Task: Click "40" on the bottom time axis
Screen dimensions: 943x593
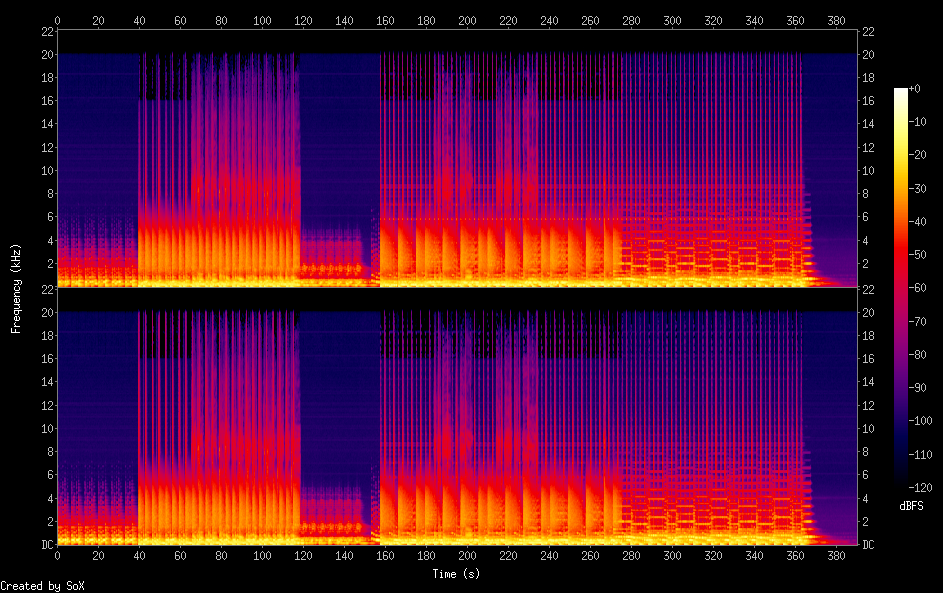Action: click(140, 556)
